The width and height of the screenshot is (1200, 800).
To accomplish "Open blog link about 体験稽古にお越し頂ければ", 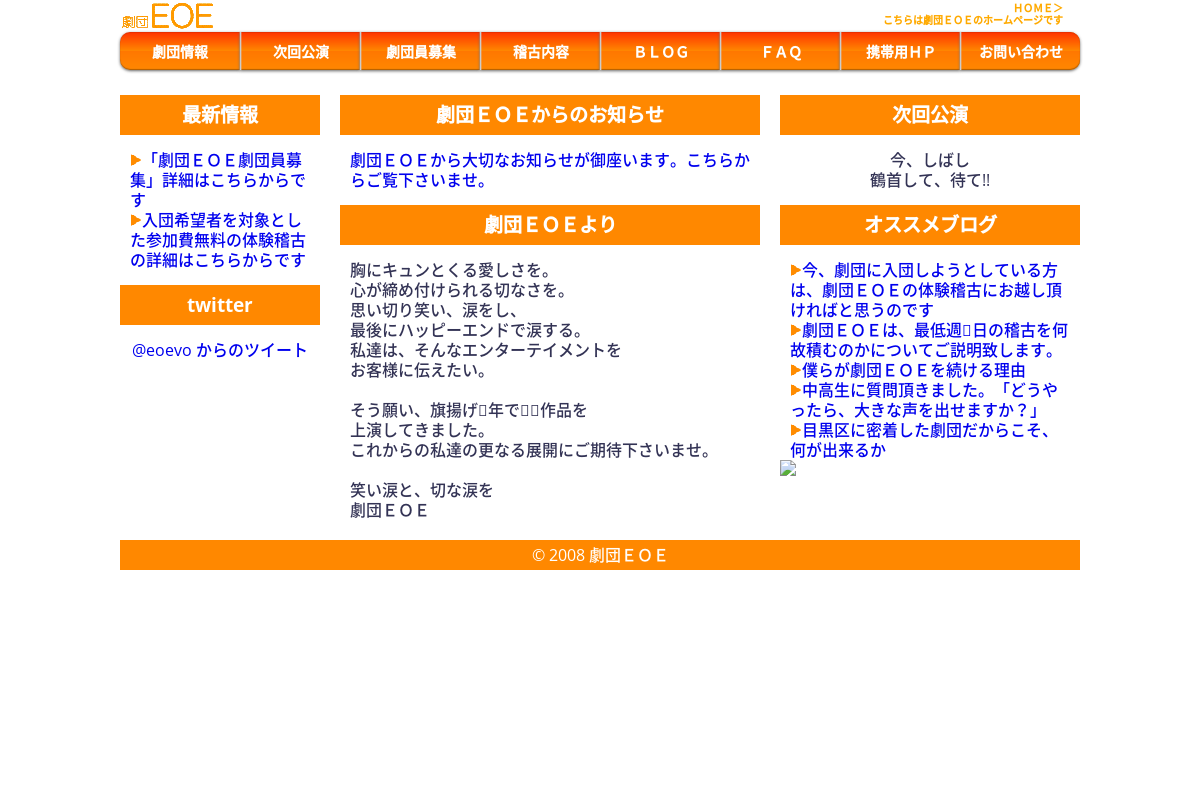I will click(x=927, y=290).
